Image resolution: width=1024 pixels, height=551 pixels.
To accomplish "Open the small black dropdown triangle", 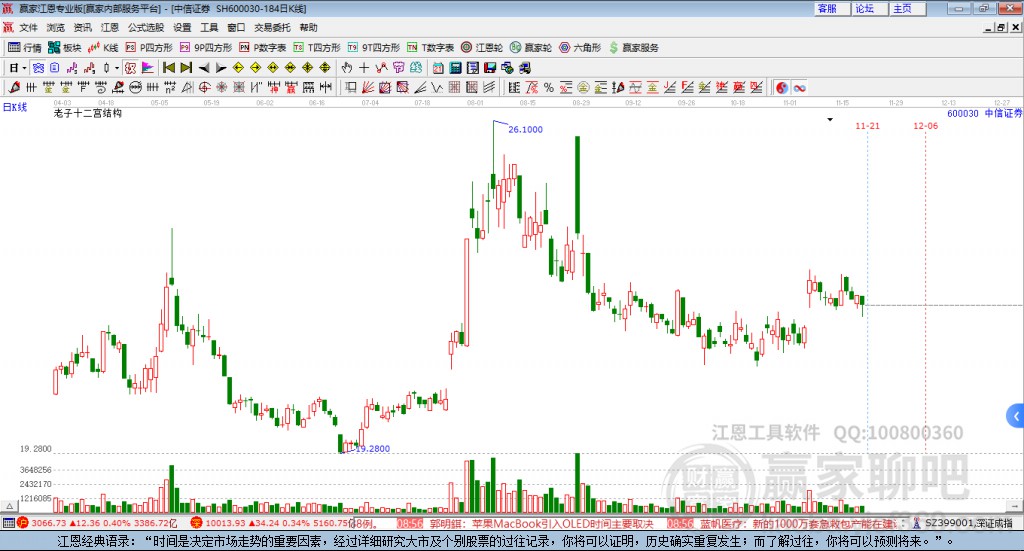I will [830, 119].
